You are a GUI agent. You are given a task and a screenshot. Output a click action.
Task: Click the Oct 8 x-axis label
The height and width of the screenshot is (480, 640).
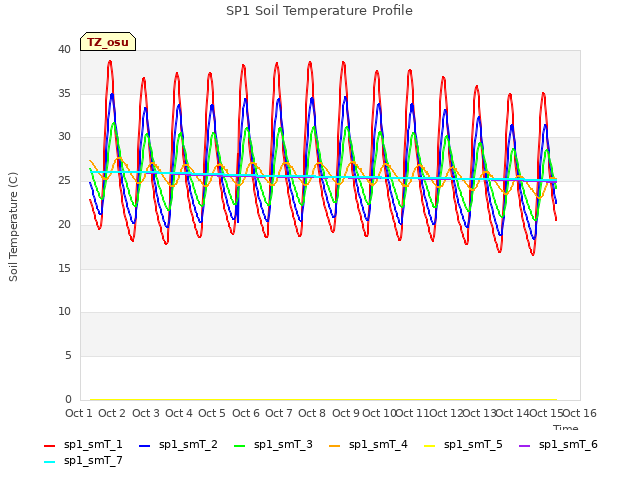point(312,413)
